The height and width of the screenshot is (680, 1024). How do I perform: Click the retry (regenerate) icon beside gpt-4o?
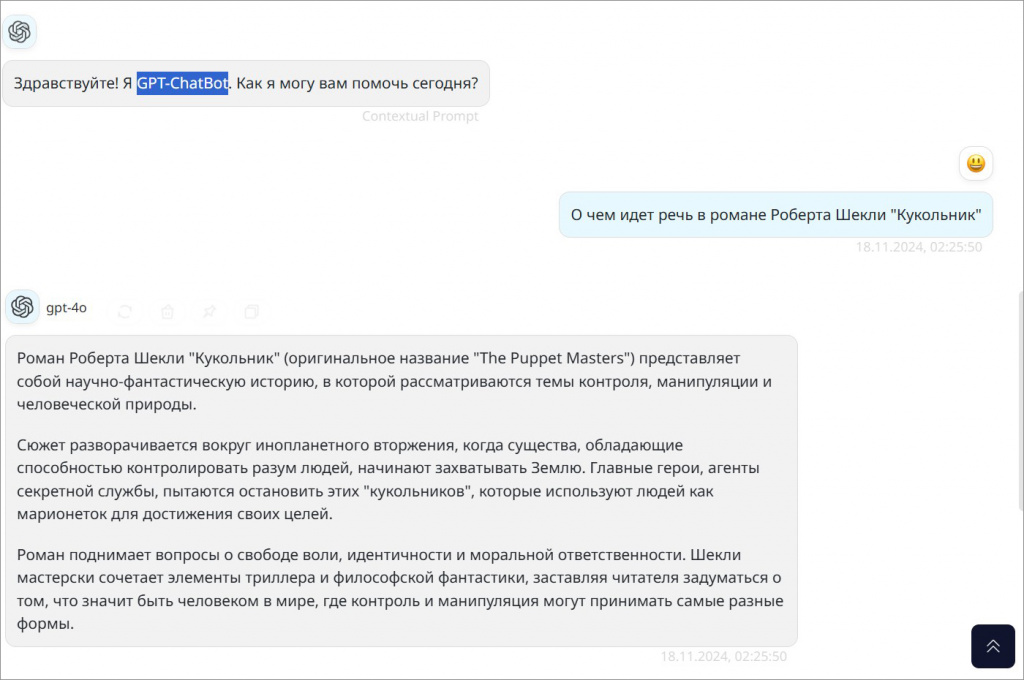coord(125,311)
